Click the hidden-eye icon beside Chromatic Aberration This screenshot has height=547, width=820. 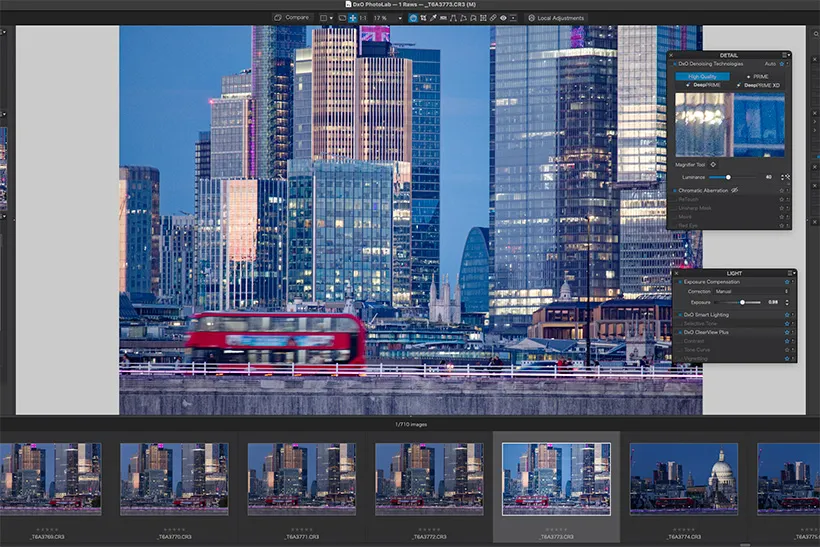[734, 190]
